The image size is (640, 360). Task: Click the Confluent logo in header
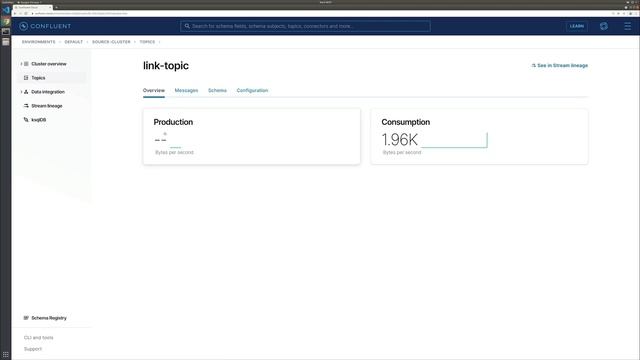click(x=45, y=26)
